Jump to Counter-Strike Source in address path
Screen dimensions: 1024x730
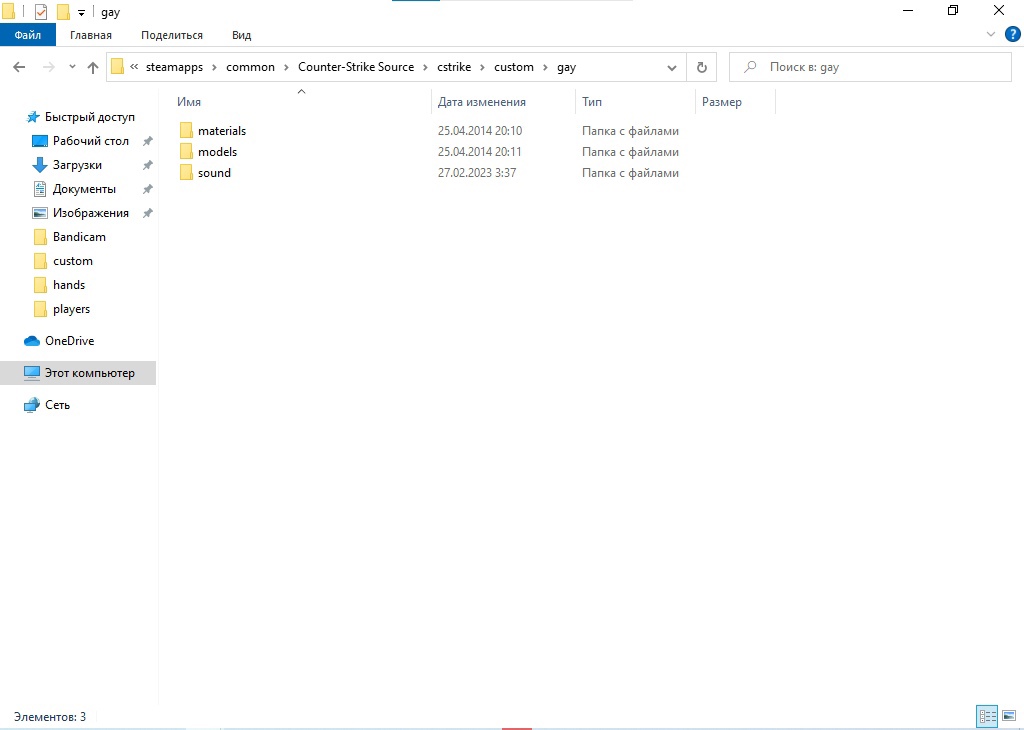[356, 67]
